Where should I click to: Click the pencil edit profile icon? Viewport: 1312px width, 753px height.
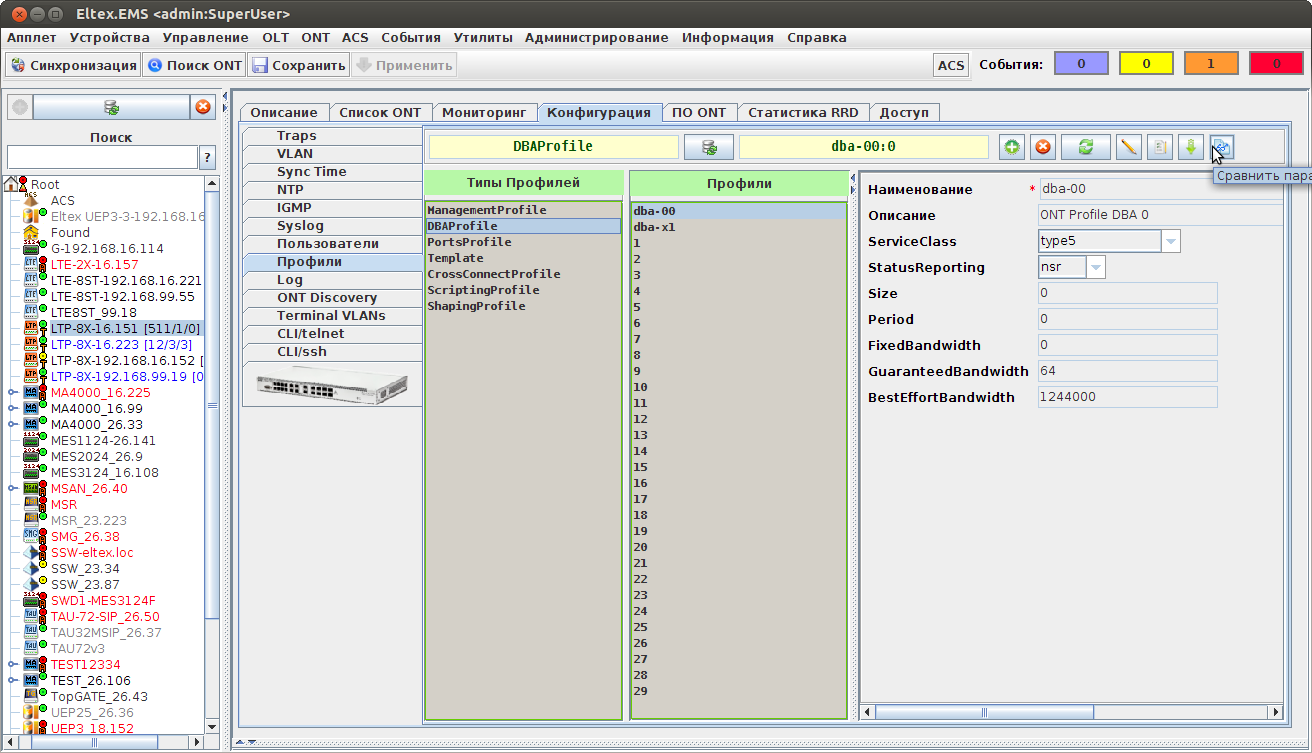tap(1128, 147)
